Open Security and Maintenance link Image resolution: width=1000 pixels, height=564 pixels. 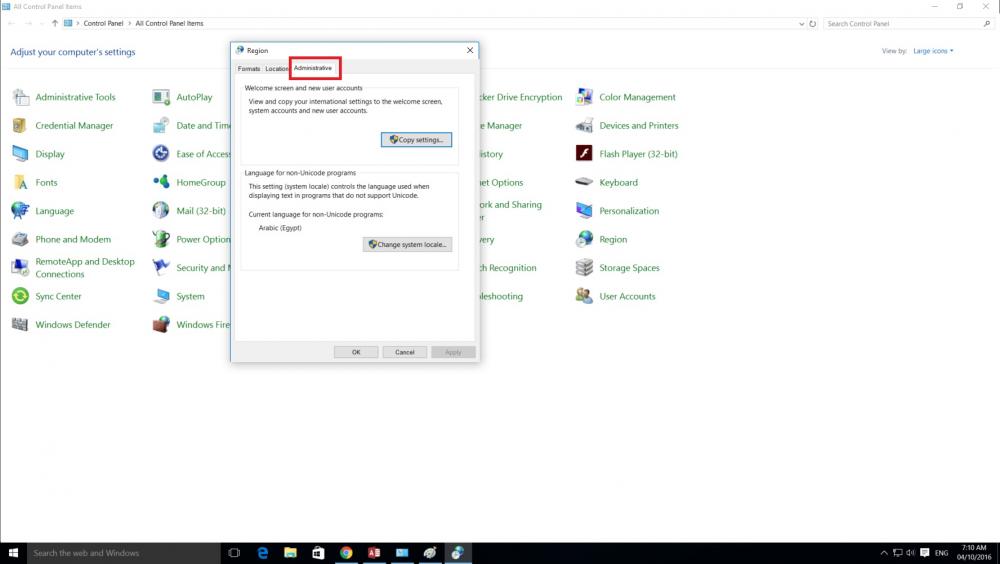tap(203, 268)
